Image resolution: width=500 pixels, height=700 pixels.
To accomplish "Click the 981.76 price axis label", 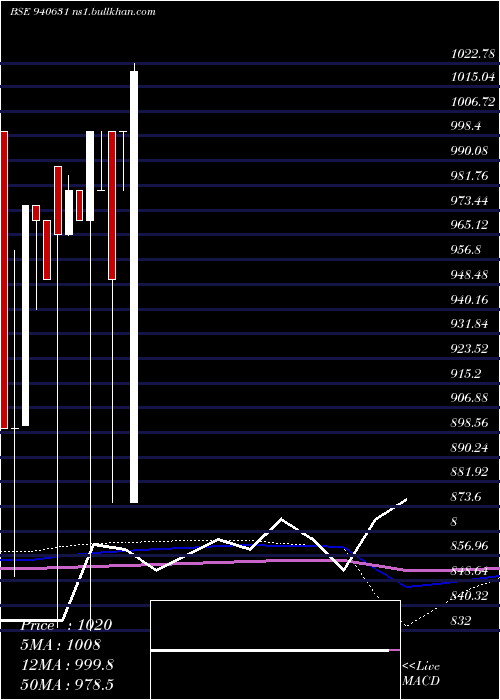I will [470, 176].
